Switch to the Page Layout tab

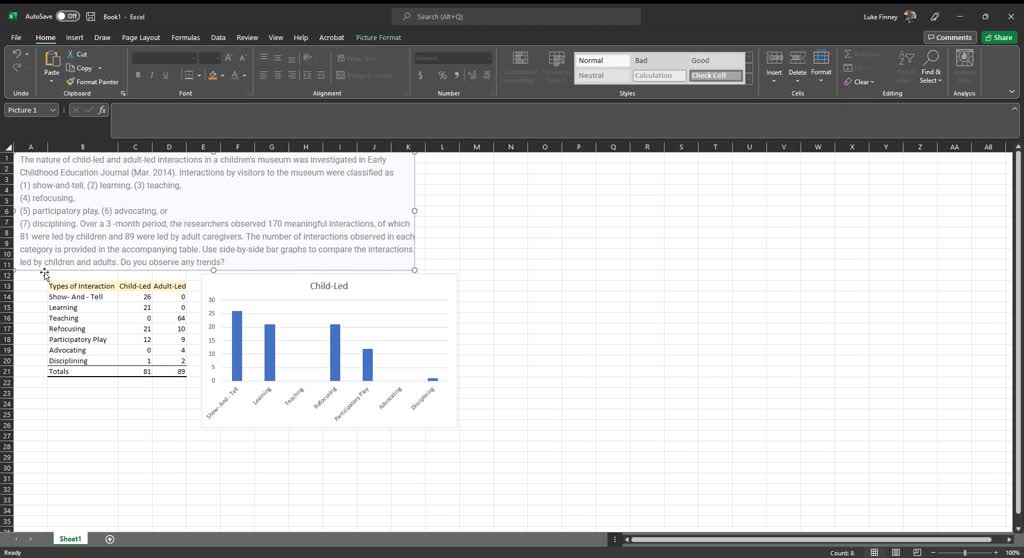(x=140, y=37)
